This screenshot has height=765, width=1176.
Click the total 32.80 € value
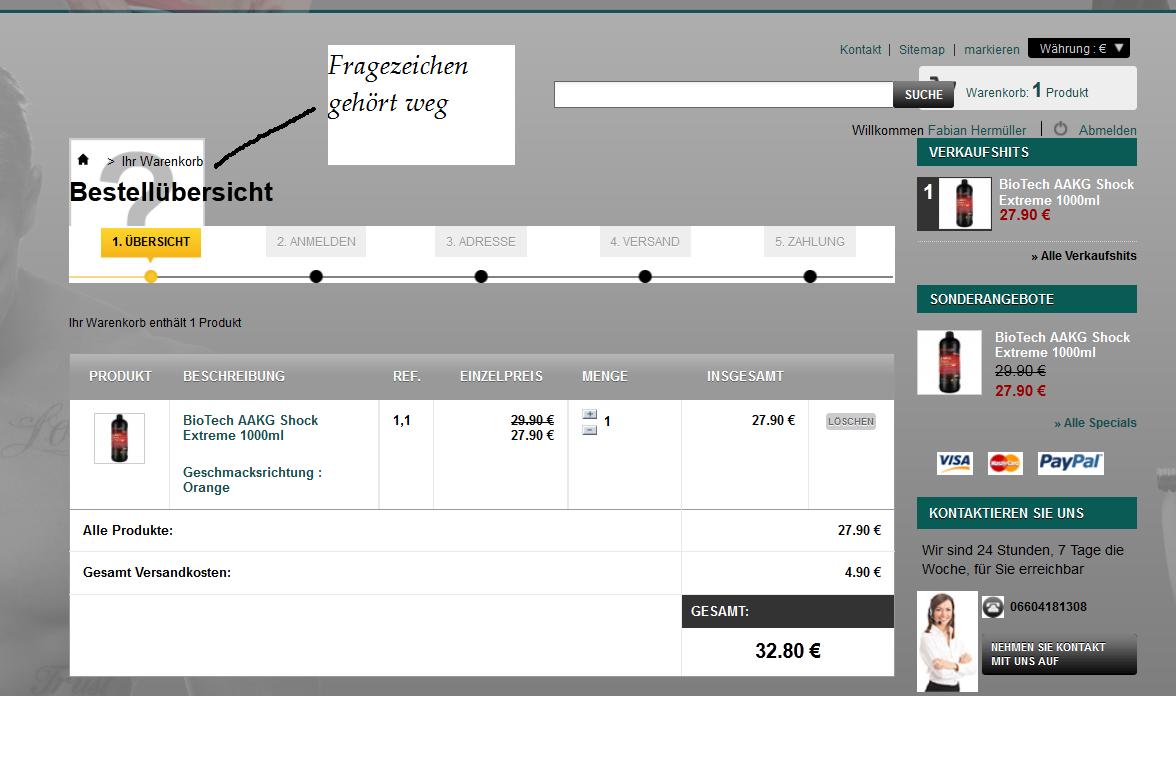788,651
